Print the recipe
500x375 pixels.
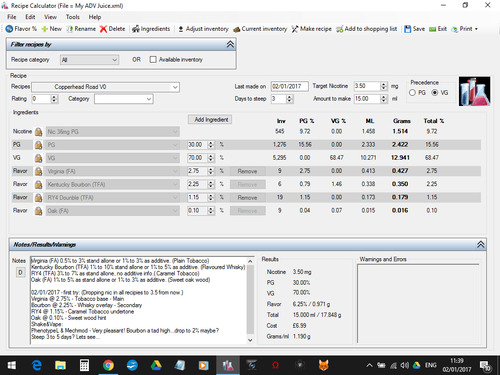tap(462, 29)
